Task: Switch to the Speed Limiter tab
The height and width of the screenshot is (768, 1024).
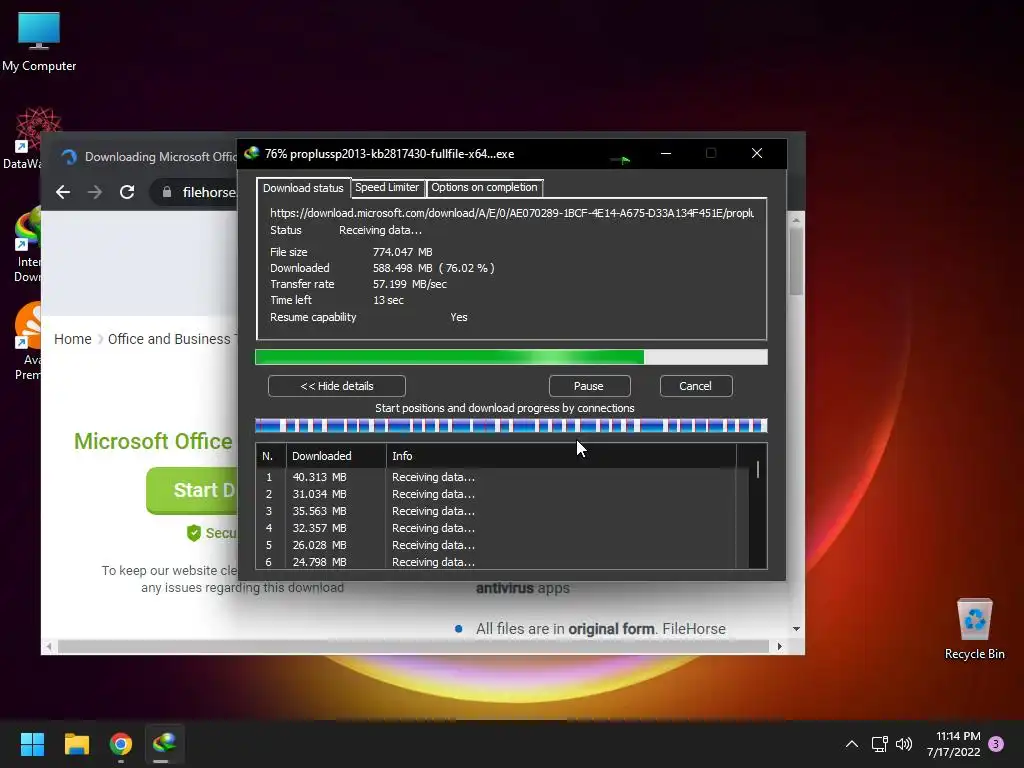Action: point(387,187)
